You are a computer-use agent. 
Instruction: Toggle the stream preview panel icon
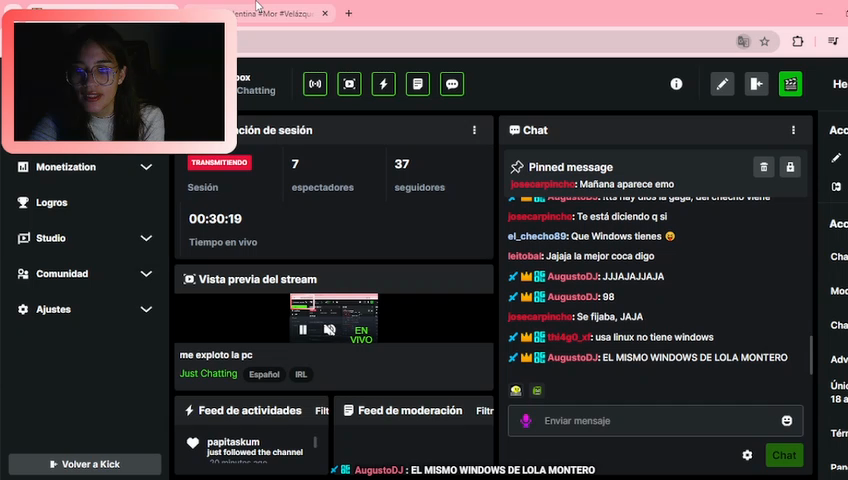click(x=349, y=84)
